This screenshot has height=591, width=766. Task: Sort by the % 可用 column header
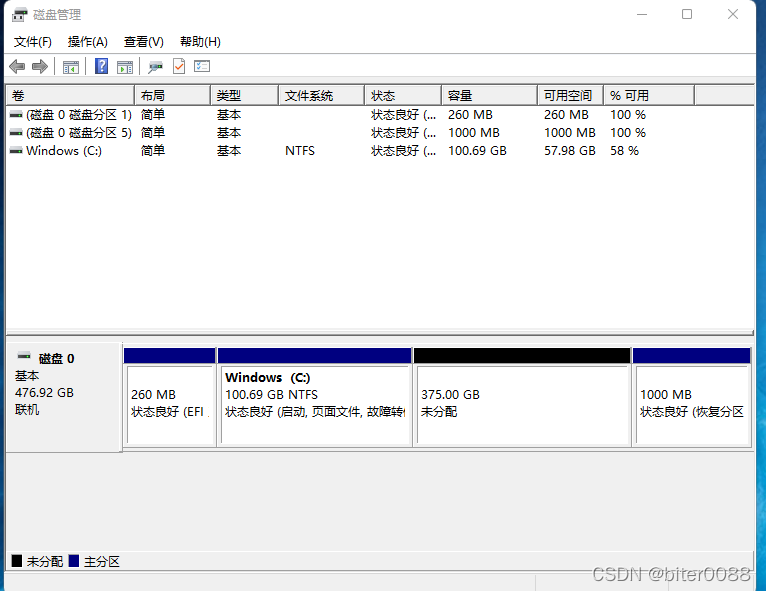[649, 96]
